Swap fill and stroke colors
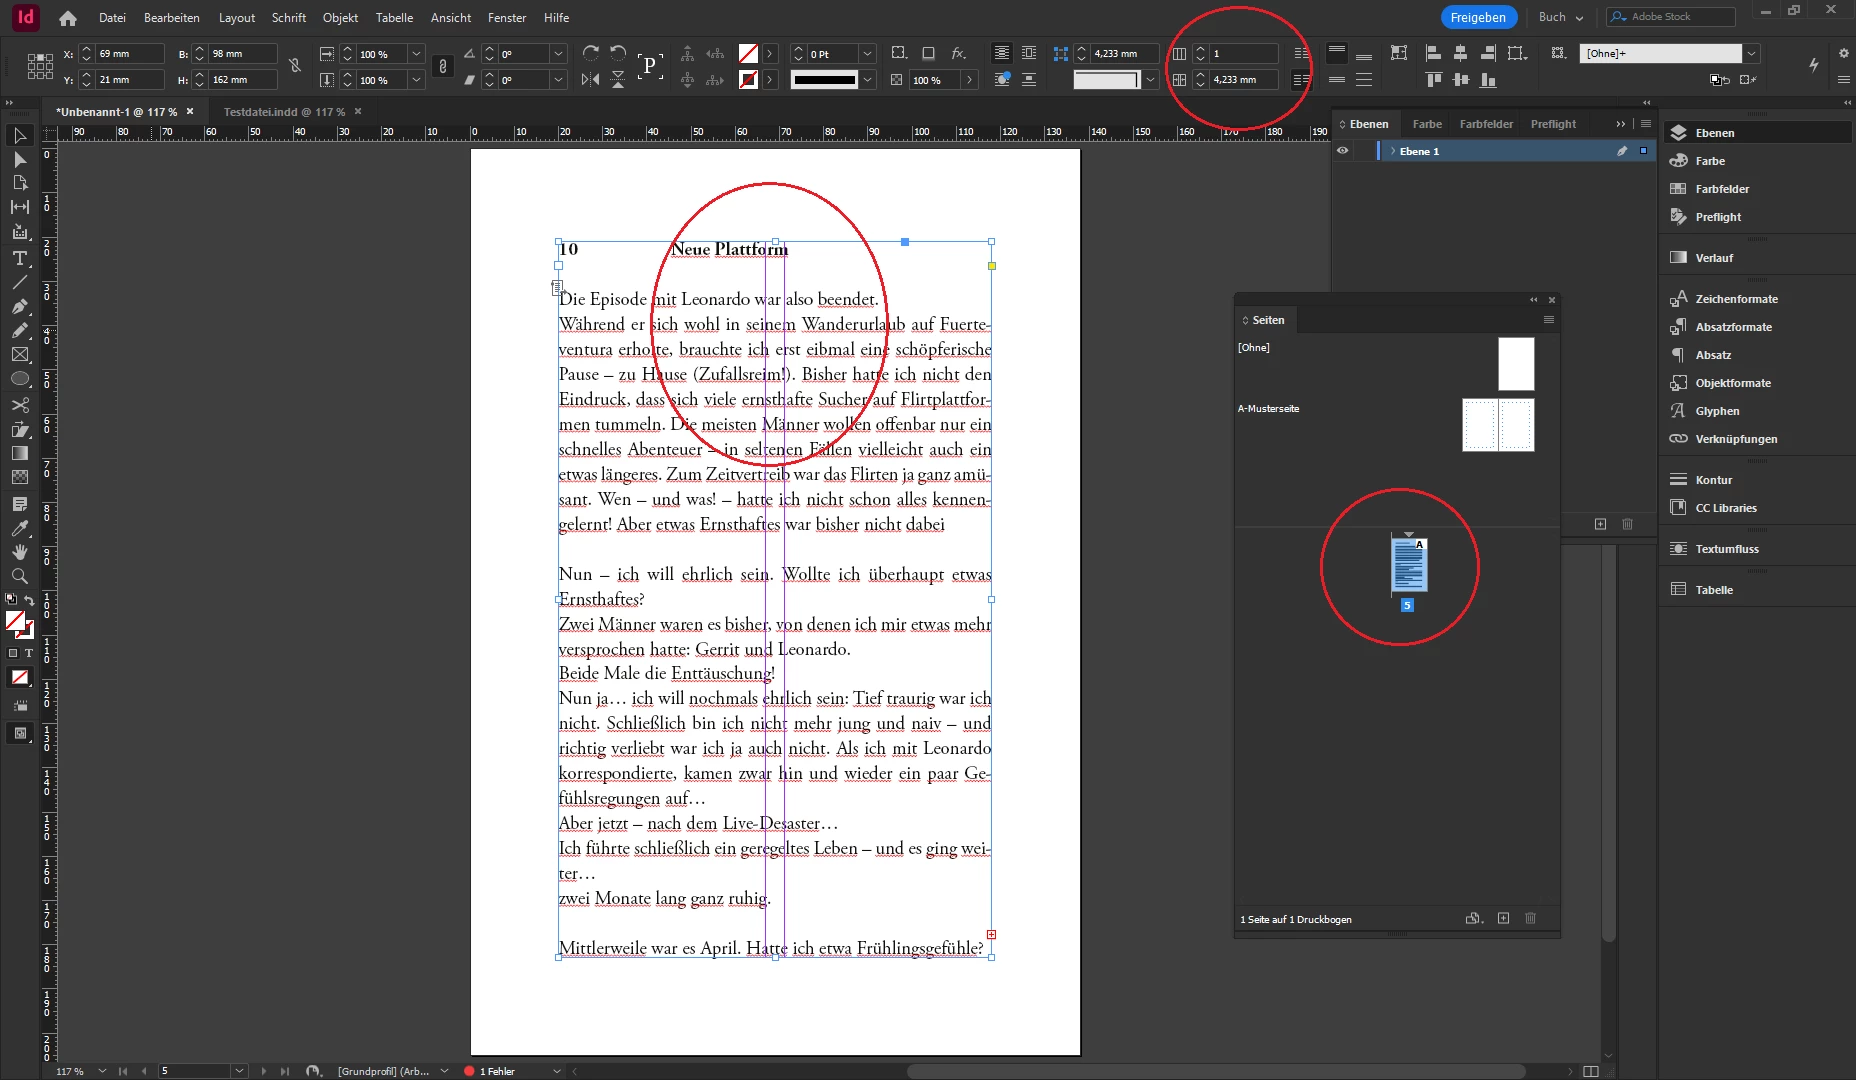This screenshot has width=1856, height=1080. (x=29, y=600)
